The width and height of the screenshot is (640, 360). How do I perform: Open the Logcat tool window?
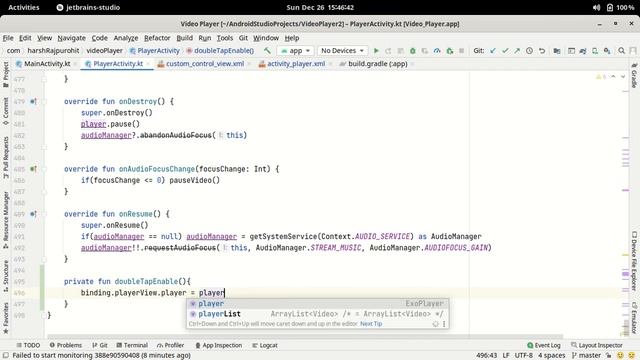[x=264, y=345]
